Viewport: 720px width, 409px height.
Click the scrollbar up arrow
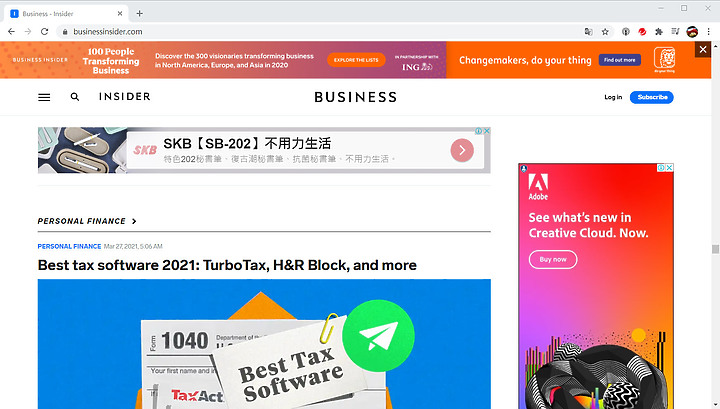click(x=715, y=45)
